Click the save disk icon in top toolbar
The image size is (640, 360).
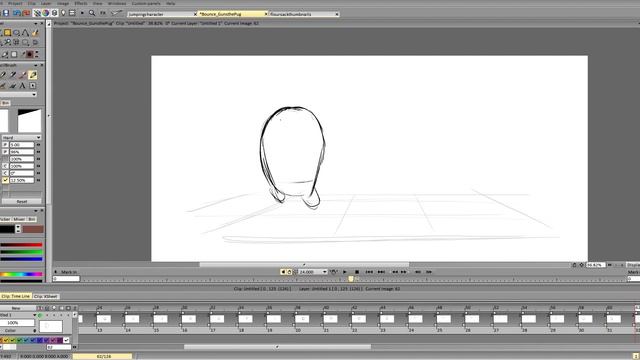[6, 13]
